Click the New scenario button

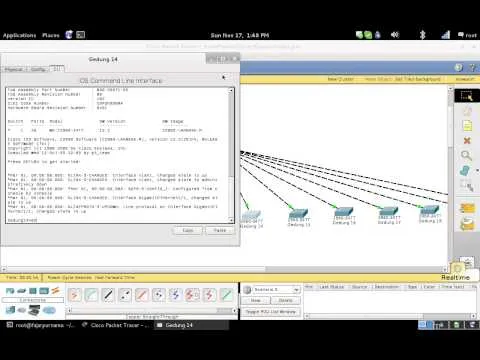pos(256,300)
